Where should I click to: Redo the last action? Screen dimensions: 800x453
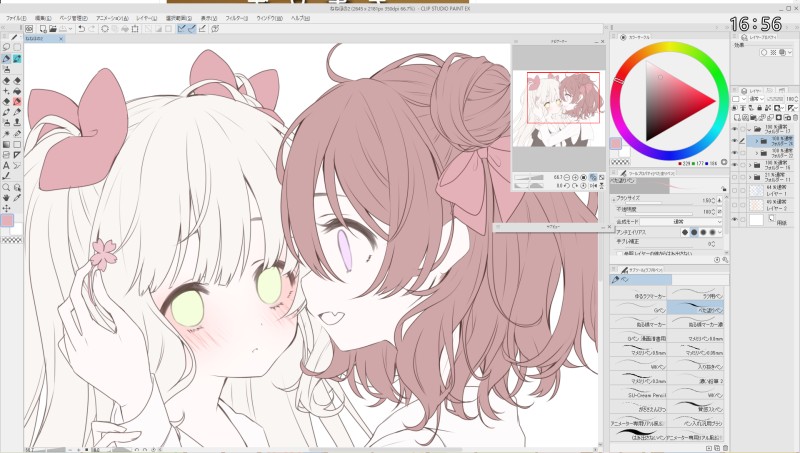[x=92, y=29]
